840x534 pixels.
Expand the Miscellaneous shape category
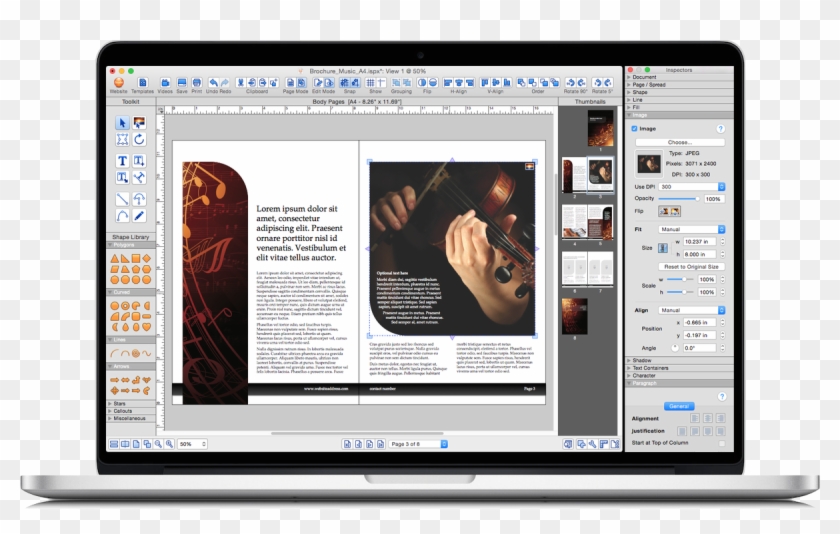[x=132, y=418]
